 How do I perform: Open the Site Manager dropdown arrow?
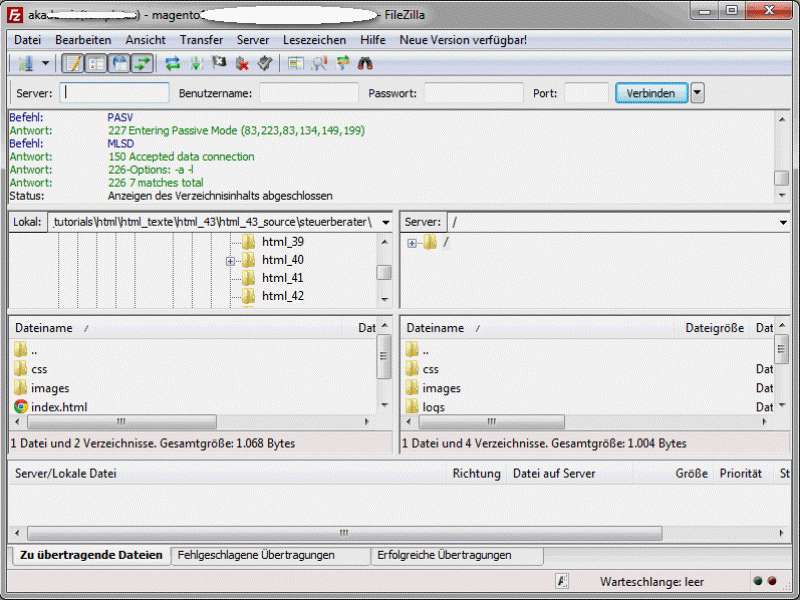click(45, 64)
